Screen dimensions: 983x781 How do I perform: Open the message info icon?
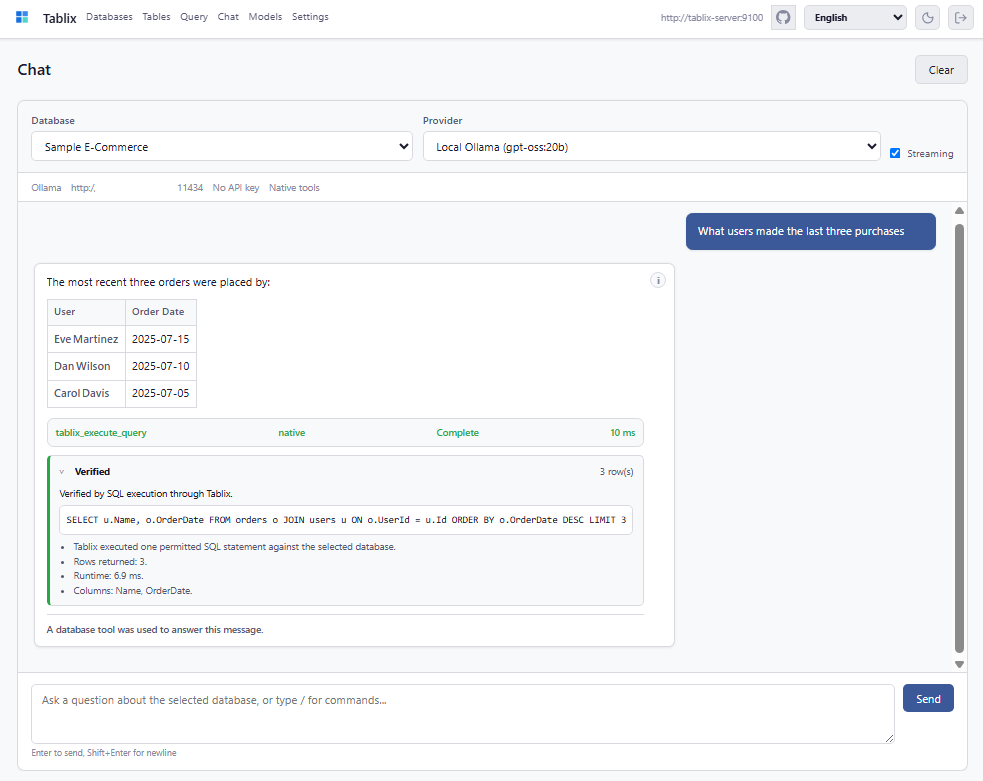(x=658, y=280)
